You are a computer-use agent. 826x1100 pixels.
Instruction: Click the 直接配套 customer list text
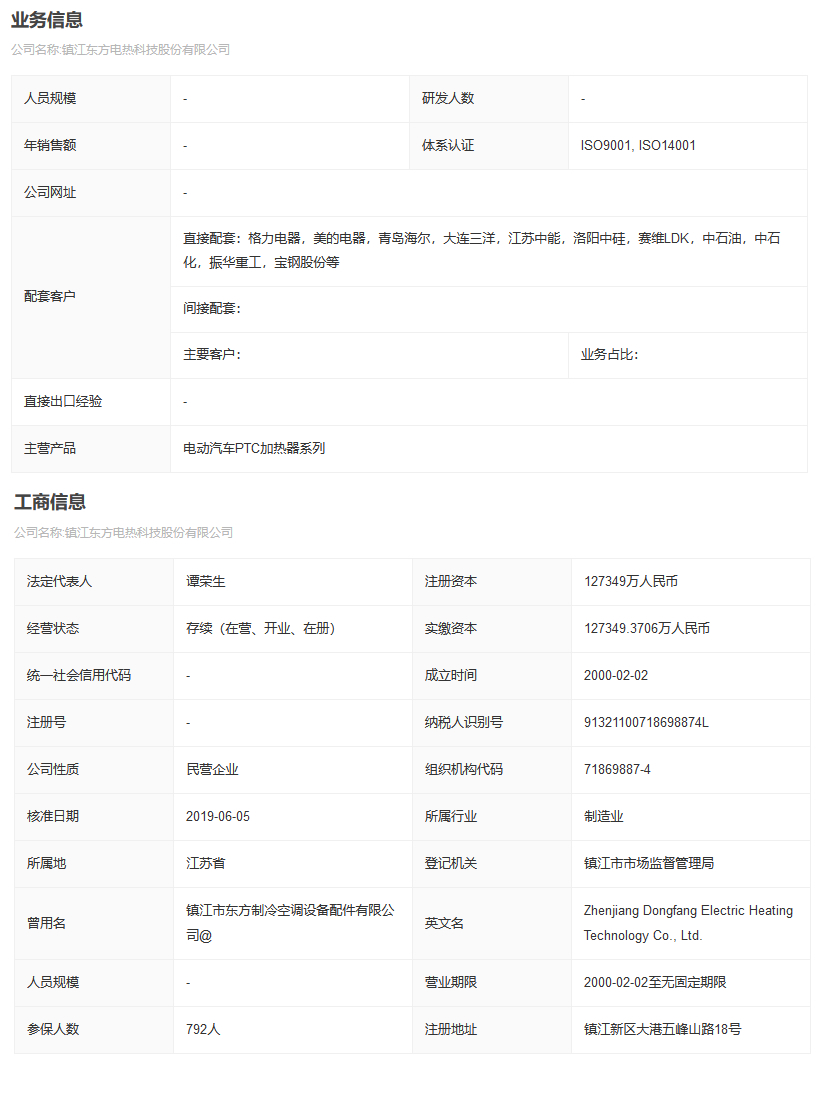481,250
